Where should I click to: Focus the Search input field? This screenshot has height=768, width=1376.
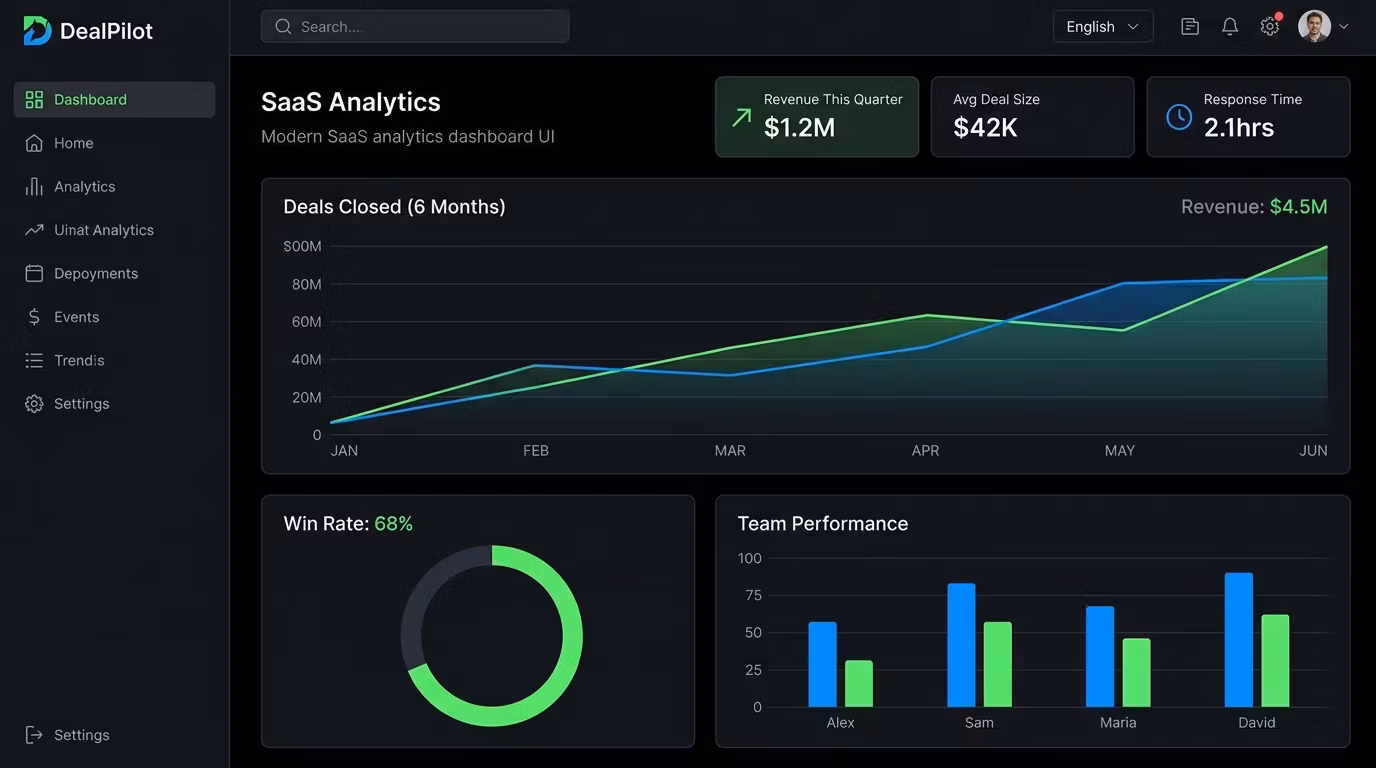pos(415,27)
